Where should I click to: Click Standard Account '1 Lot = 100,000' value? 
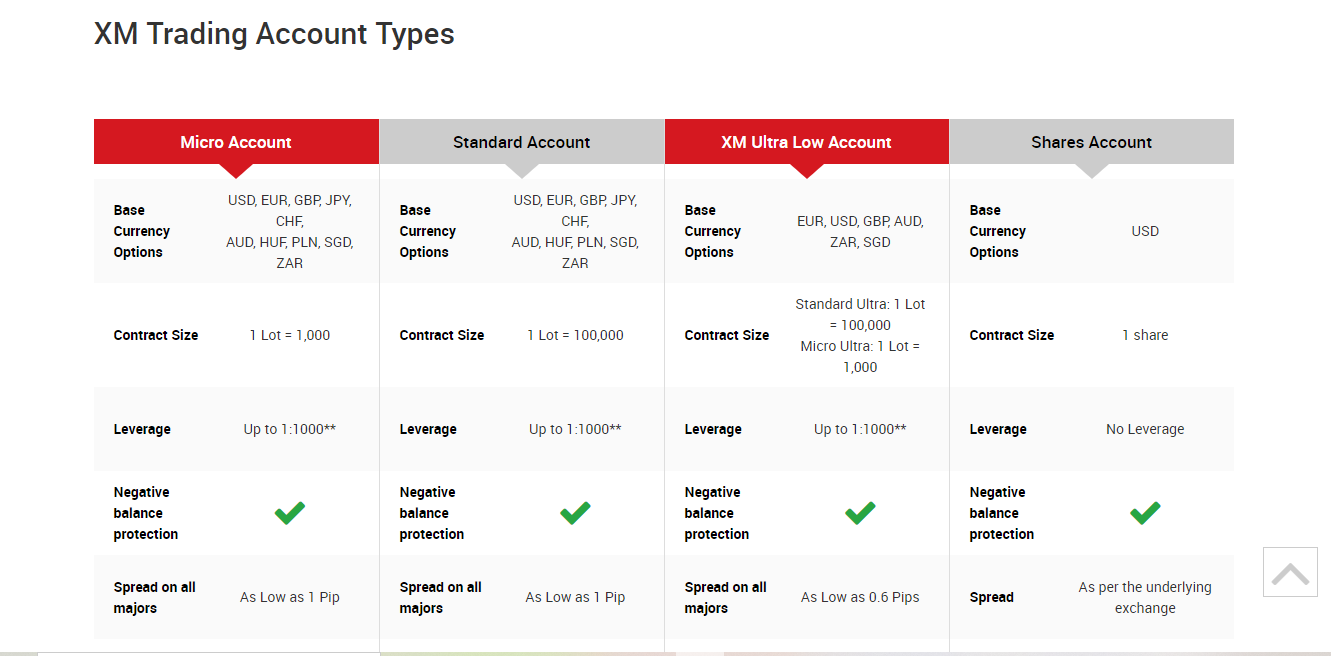click(x=575, y=335)
